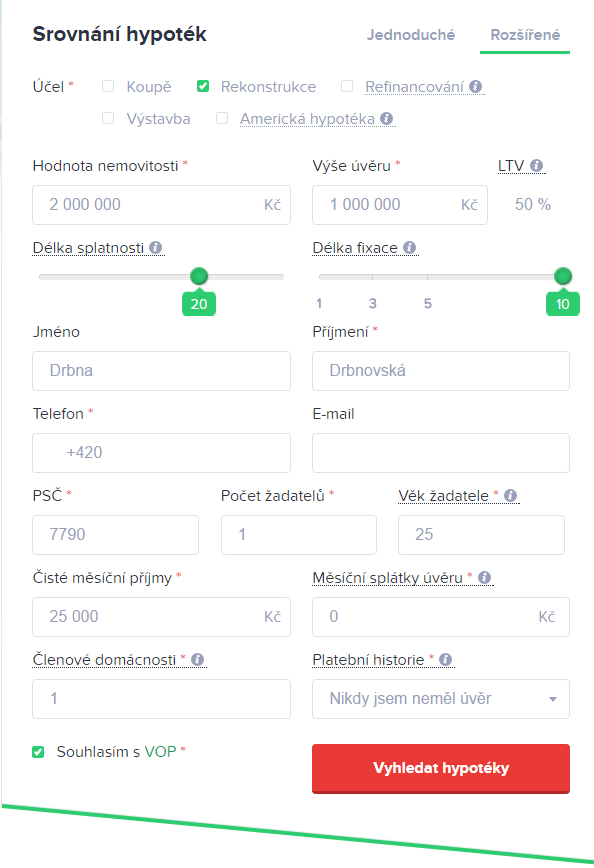594x868 pixels.
Task: Click info icon beside Americká hypotéka
Action: click(x=387, y=118)
